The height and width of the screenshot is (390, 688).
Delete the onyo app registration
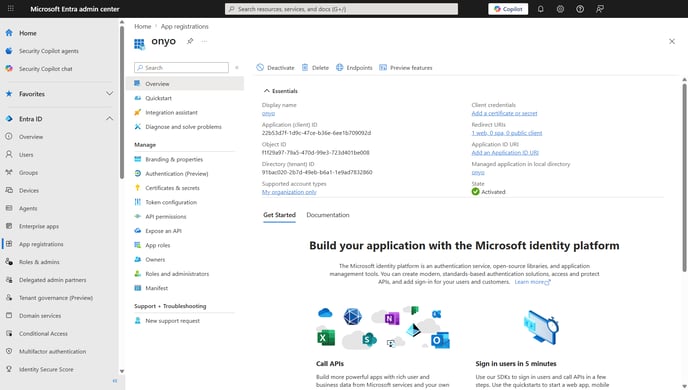(315, 68)
